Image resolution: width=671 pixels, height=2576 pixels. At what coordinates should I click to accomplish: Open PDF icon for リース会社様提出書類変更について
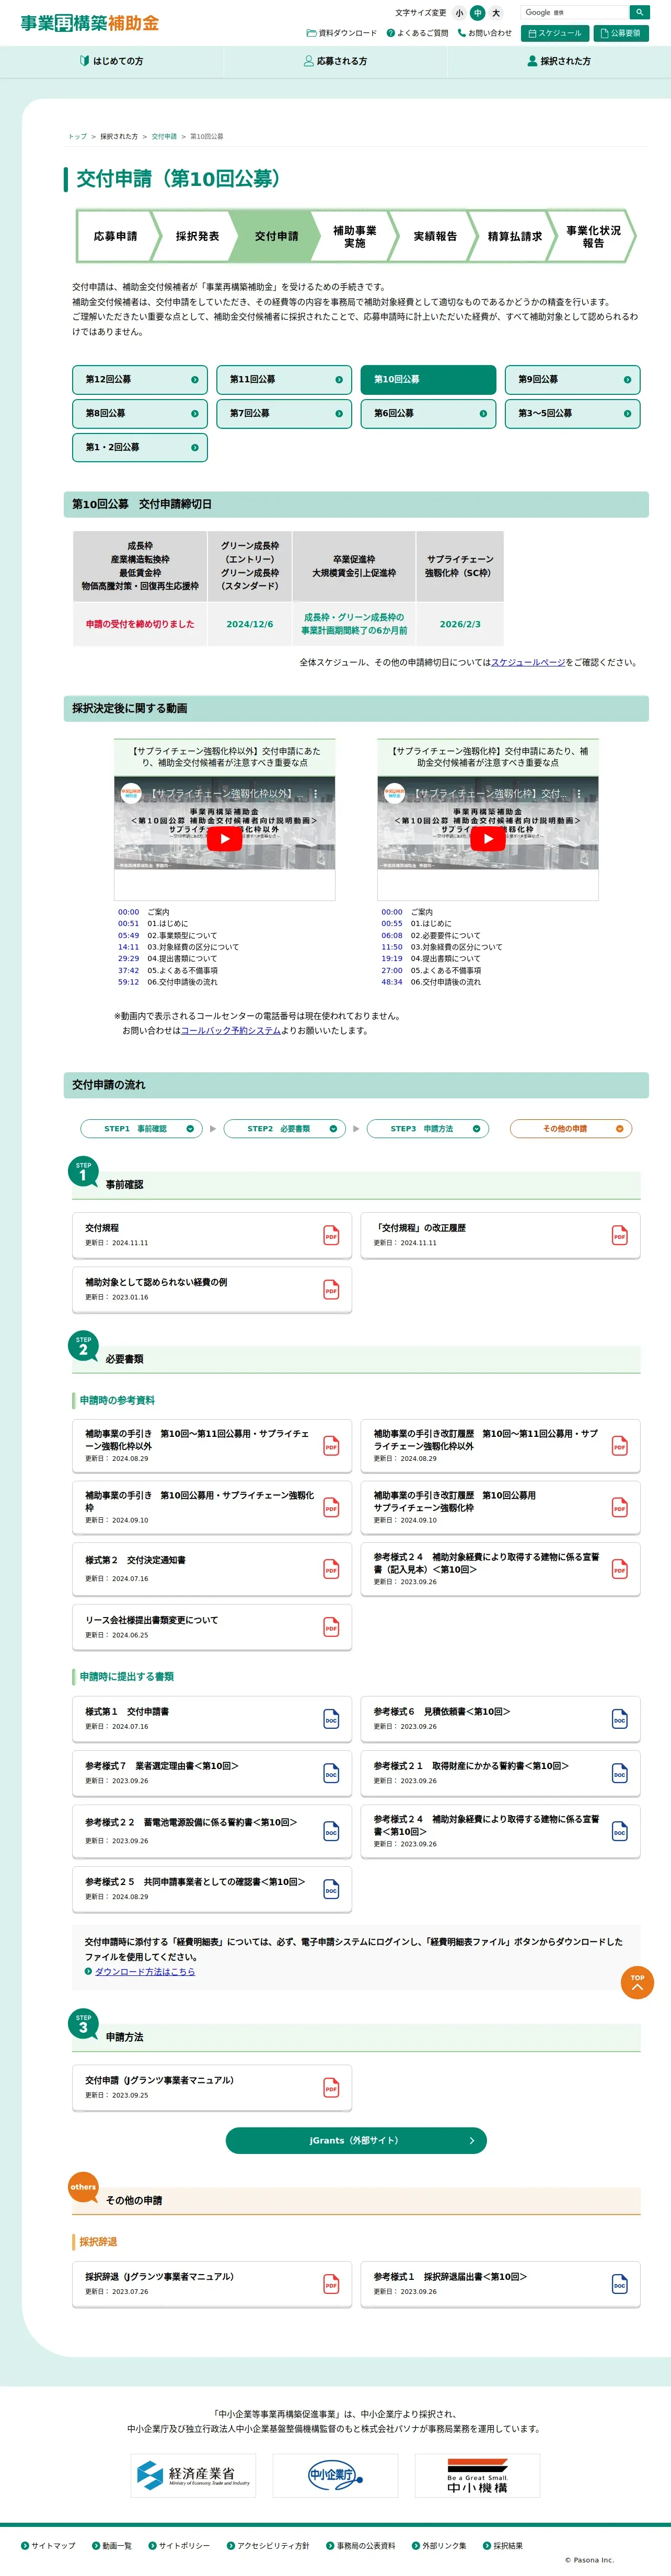[x=331, y=1627]
